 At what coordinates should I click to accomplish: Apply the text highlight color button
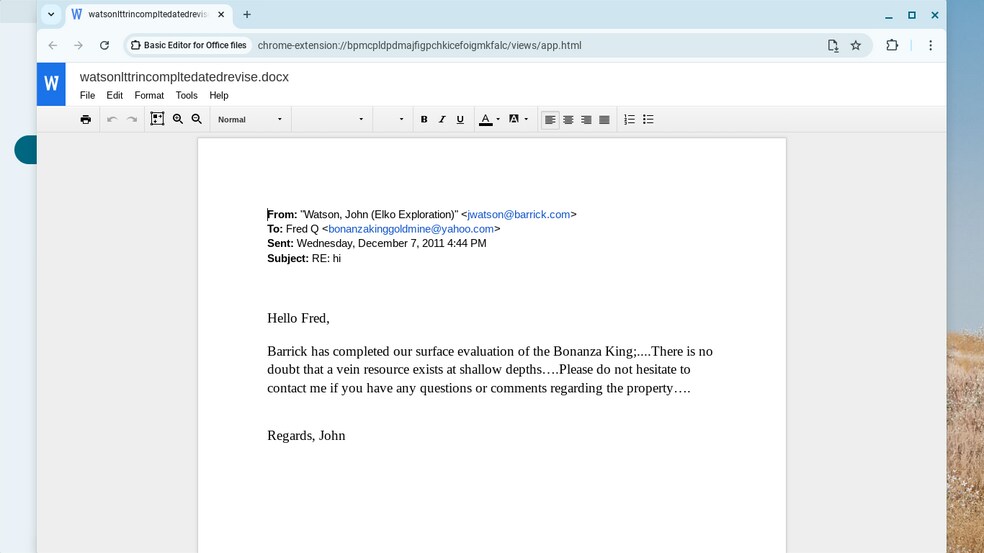(514, 119)
